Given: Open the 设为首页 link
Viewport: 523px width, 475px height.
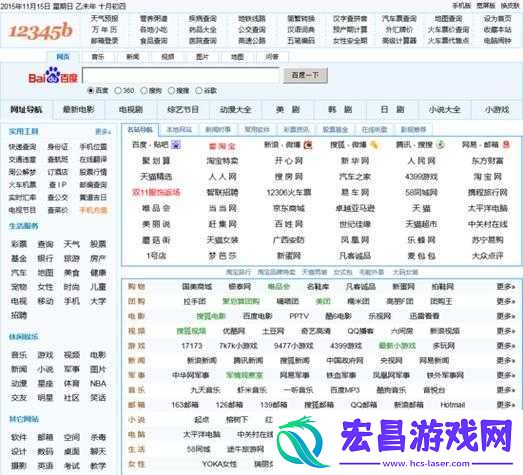Looking at the screenshot, I should [x=497, y=19].
